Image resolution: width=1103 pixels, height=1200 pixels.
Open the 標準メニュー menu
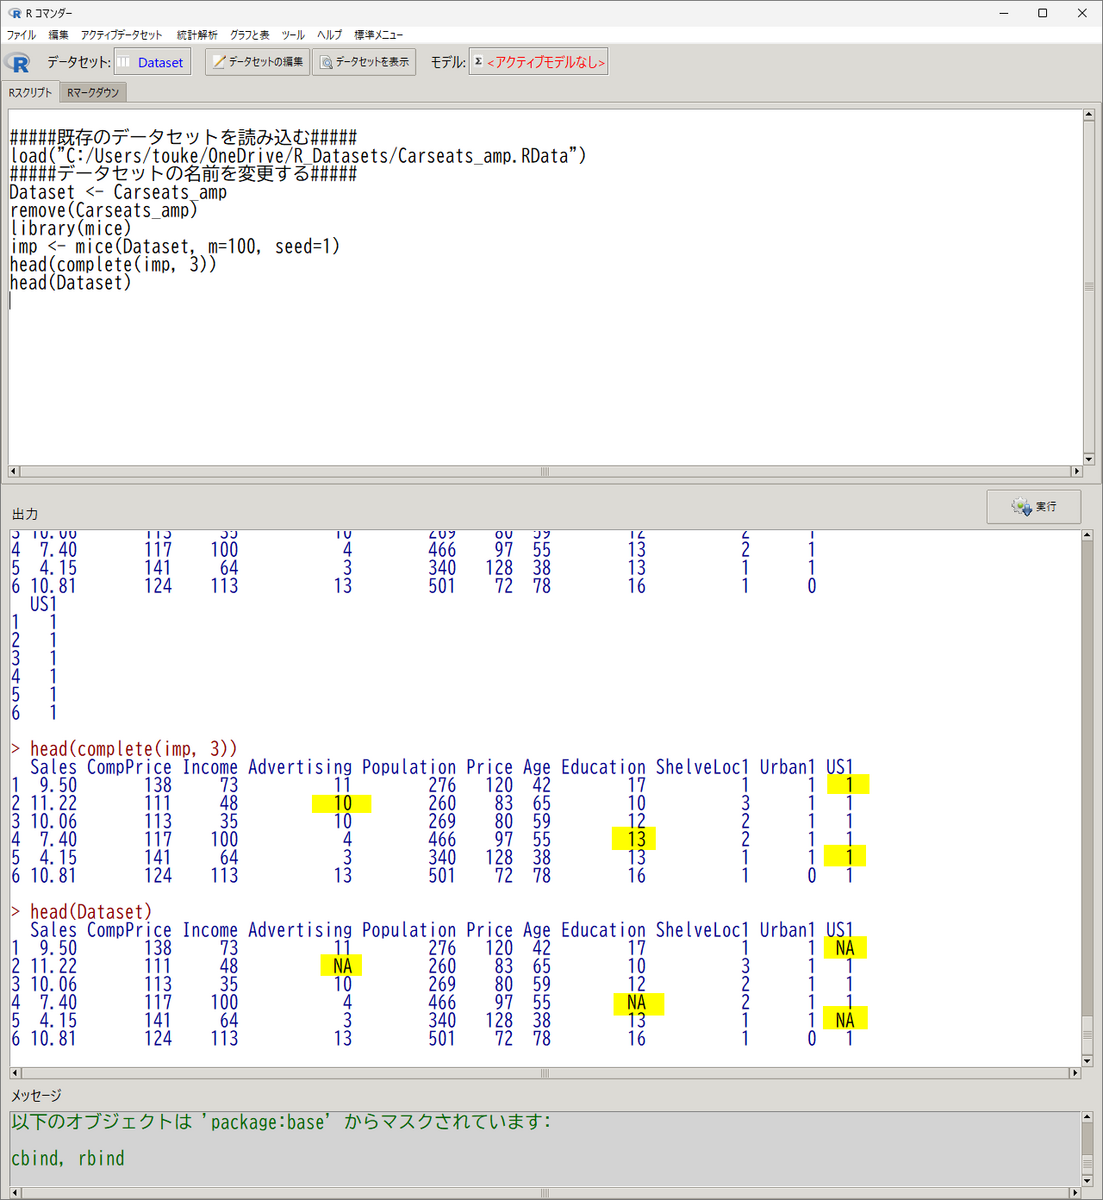pos(379,35)
